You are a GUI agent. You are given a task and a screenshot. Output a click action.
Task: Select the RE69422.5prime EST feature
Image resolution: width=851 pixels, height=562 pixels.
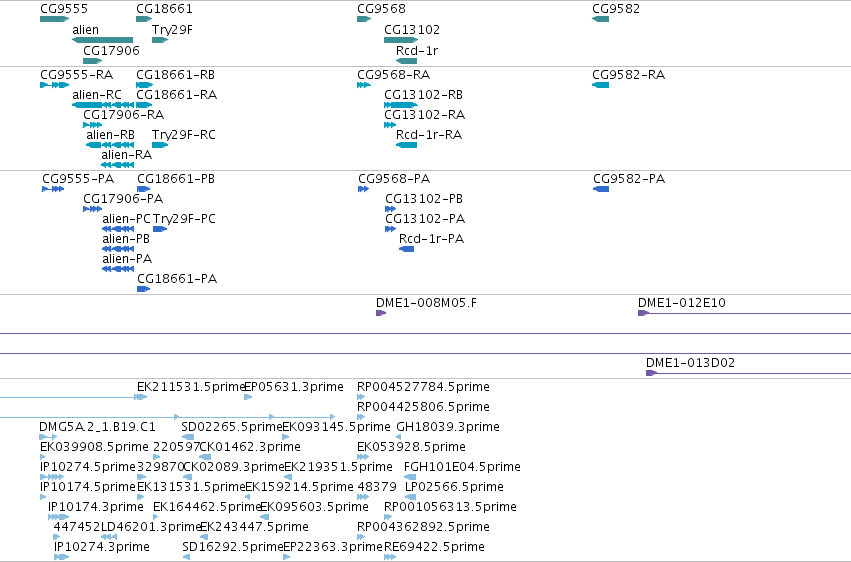pyautogui.click(x=391, y=557)
